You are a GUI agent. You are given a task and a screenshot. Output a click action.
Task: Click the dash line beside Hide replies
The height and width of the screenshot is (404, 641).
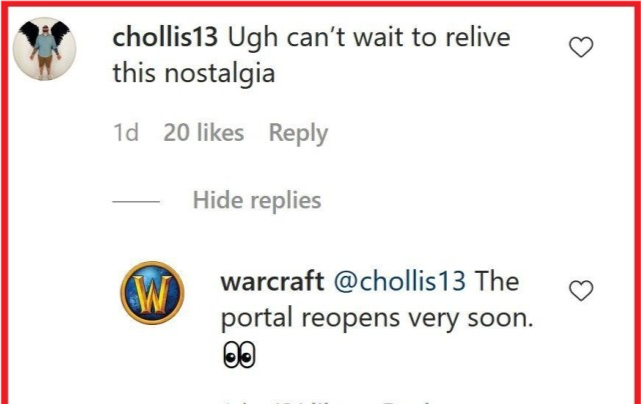[x=136, y=201]
